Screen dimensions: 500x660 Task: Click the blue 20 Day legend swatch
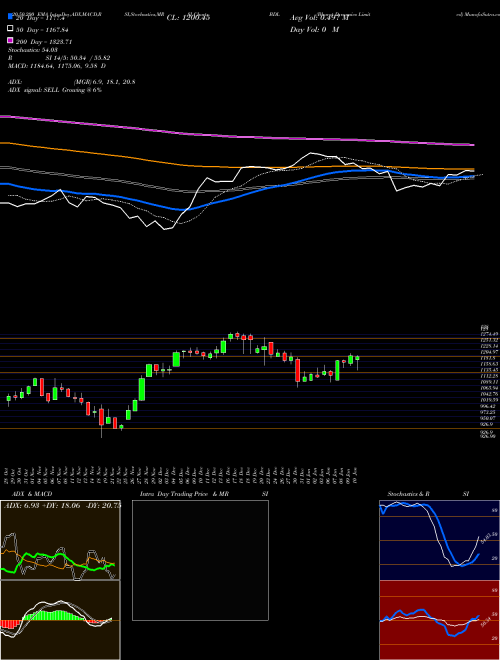[10, 17]
